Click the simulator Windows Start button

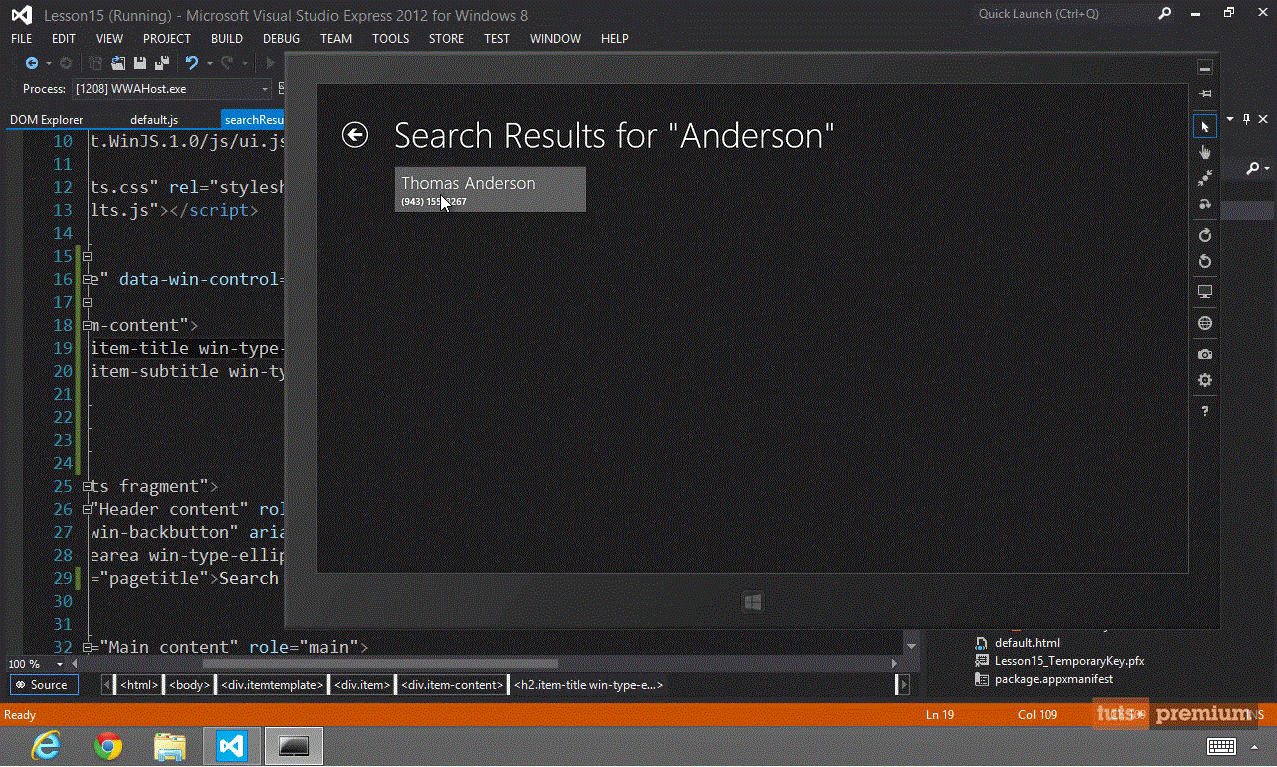point(753,601)
